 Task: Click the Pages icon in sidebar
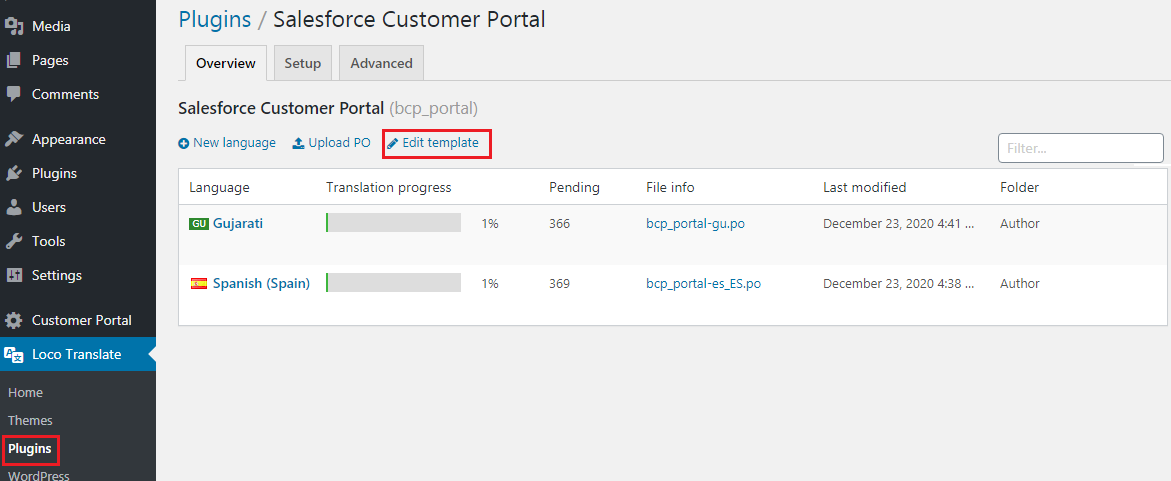(x=14, y=61)
